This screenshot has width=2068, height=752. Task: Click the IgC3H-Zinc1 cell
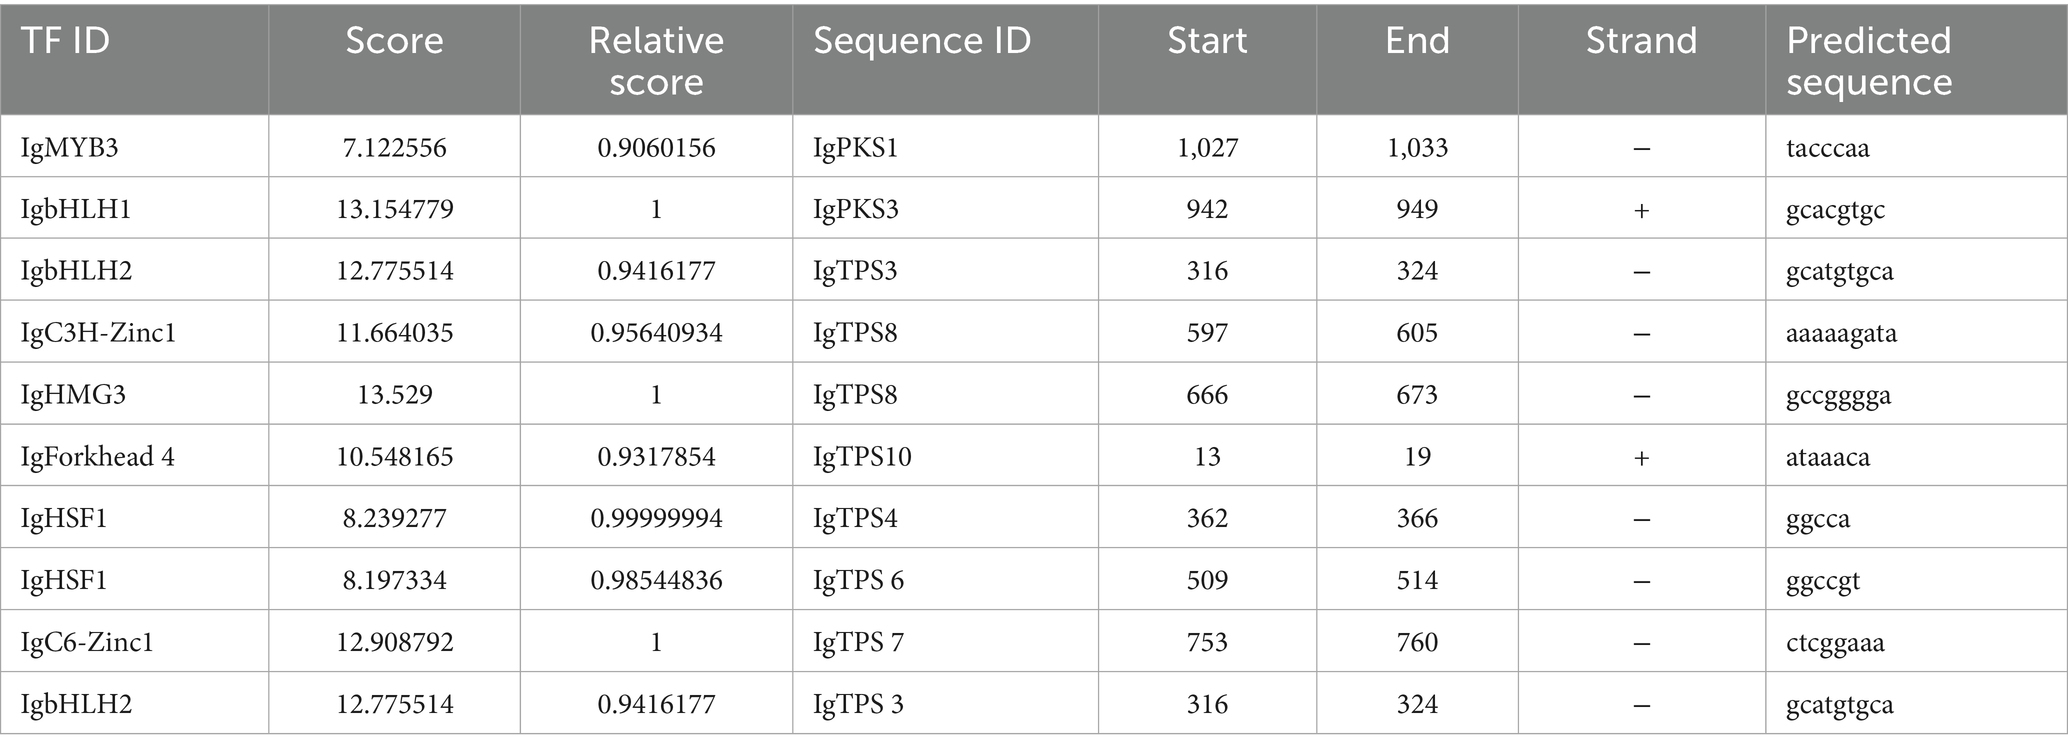click(x=98, y=333)
